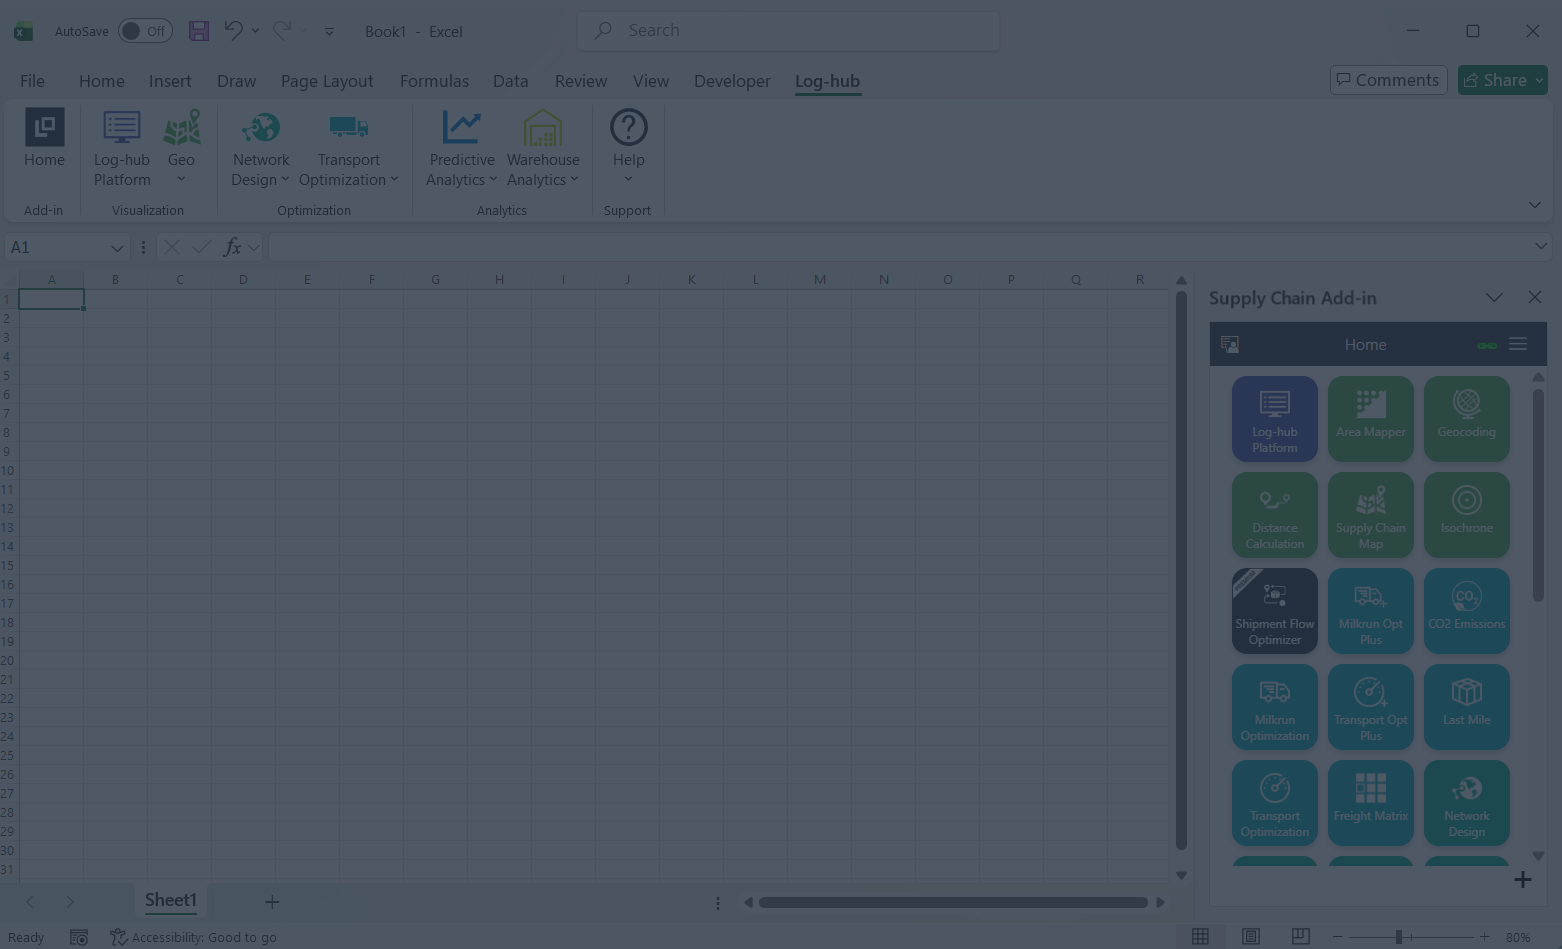The width and height of the screenshot is (1562, 949).
Task: Open the Supply Chain Add-in pane options chevron
Action: [x=1494, y=297]
